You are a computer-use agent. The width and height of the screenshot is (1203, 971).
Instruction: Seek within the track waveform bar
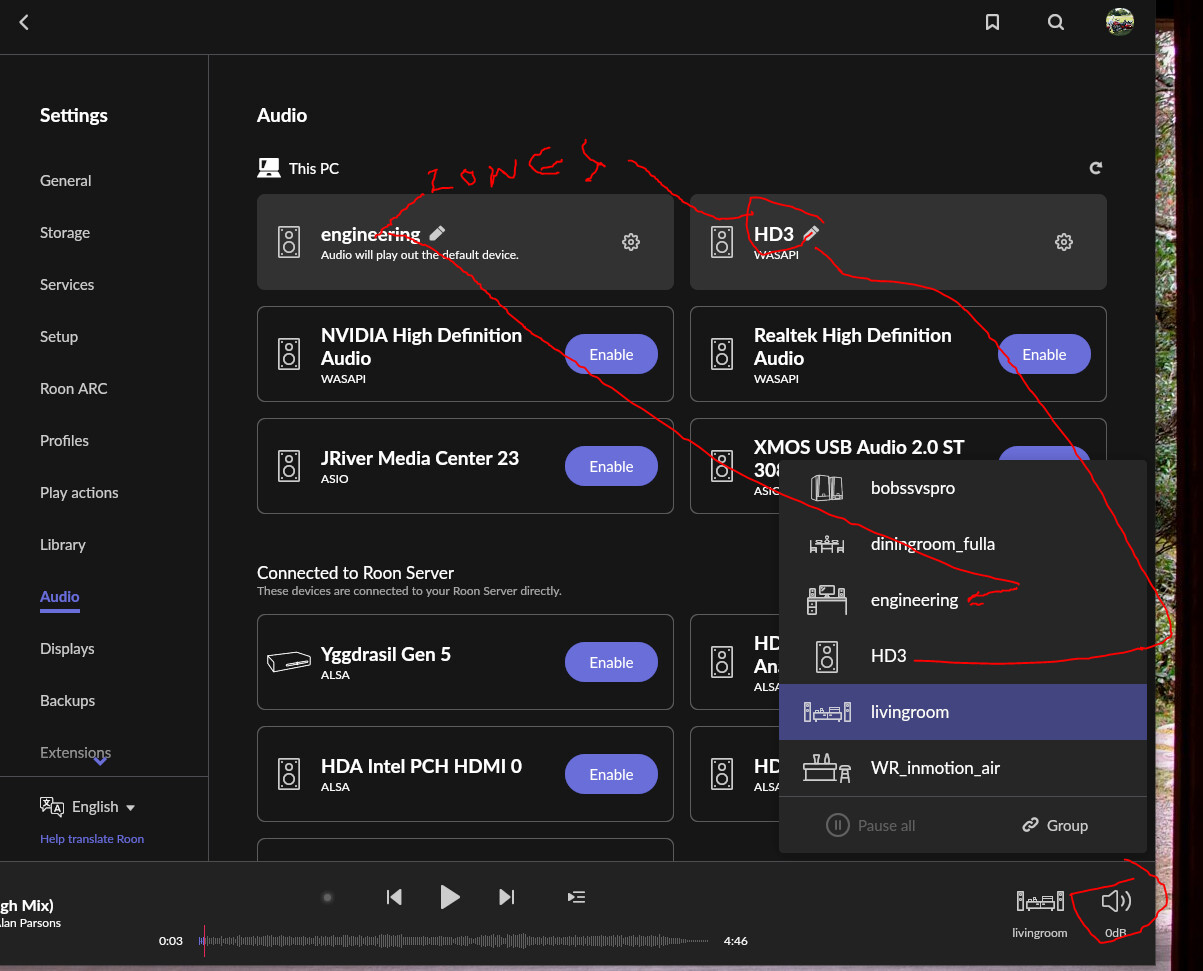click(455, 941)
